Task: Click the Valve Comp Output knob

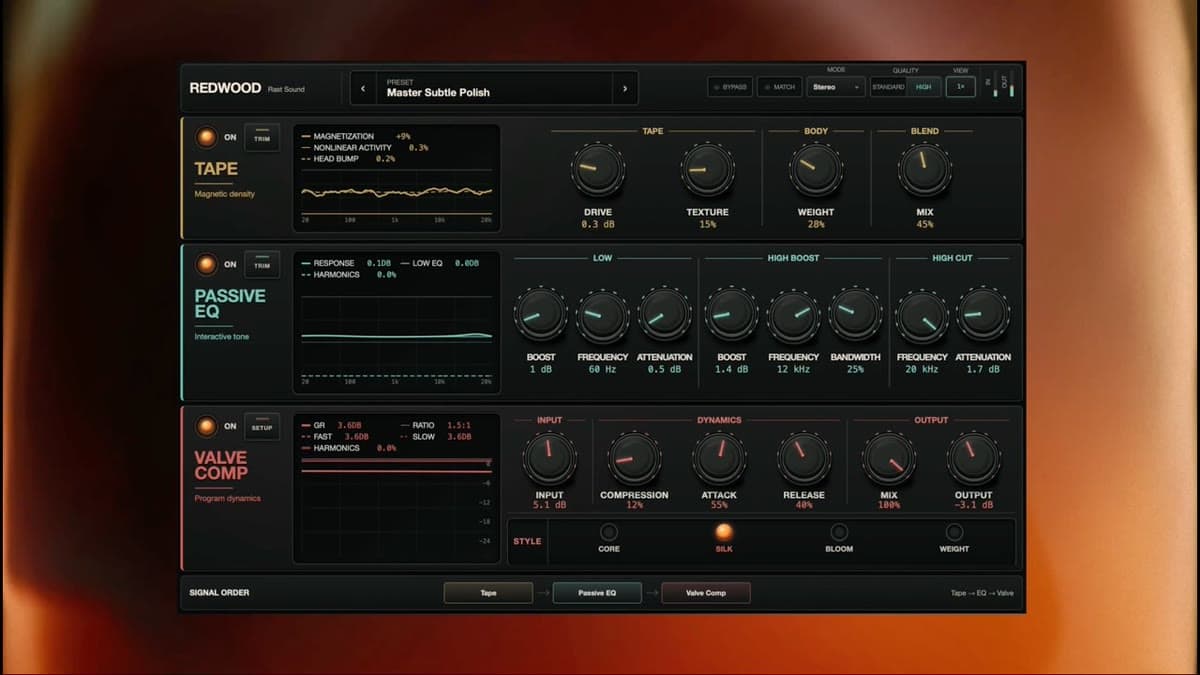Action: 973,457
